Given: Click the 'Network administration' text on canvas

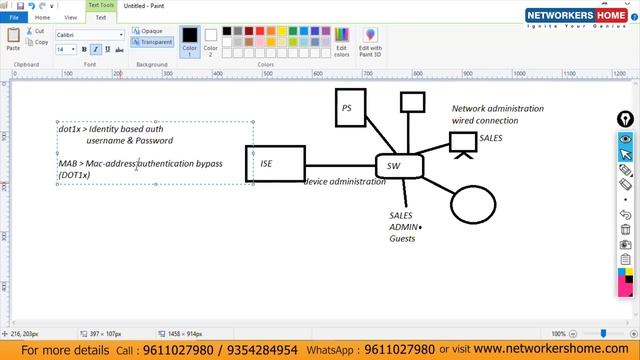Looking at the screenshot, I should 498,109.
